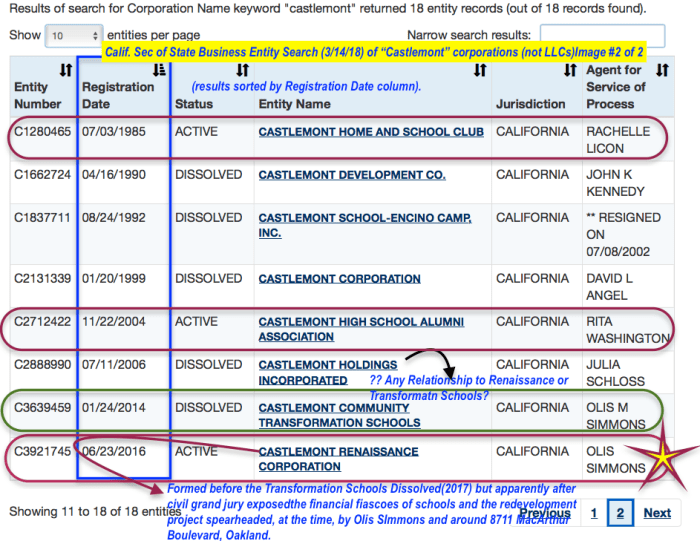The image size is (700, 541).
Task: Sort by Jurisdiction column arrows
Action: tap(570, 70)
